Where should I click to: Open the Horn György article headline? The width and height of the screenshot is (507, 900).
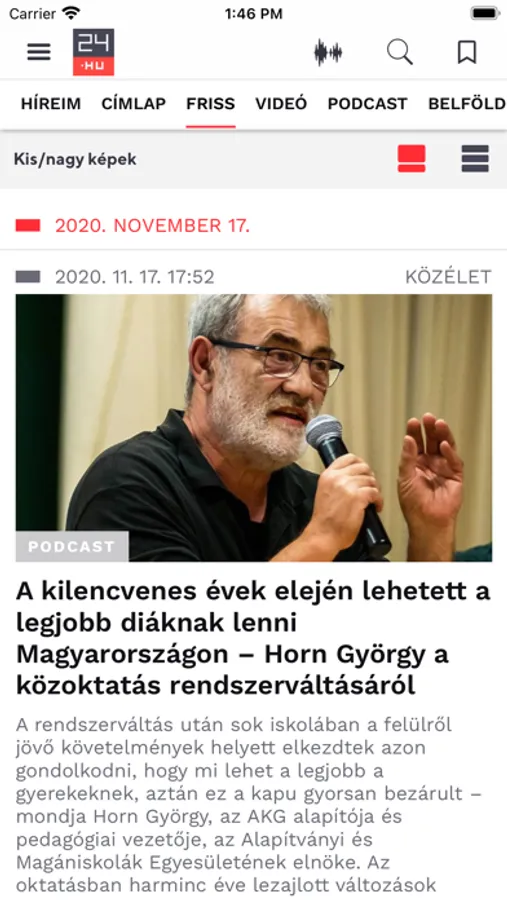[253, 638]
